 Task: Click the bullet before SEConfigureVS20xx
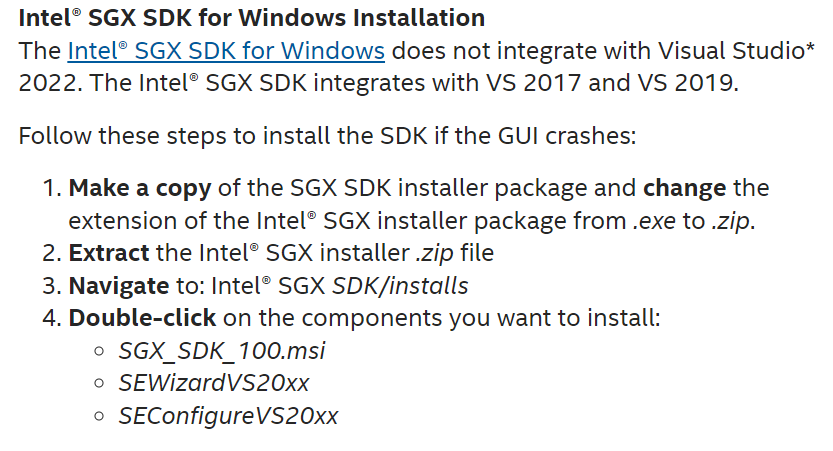coord(99,416)
